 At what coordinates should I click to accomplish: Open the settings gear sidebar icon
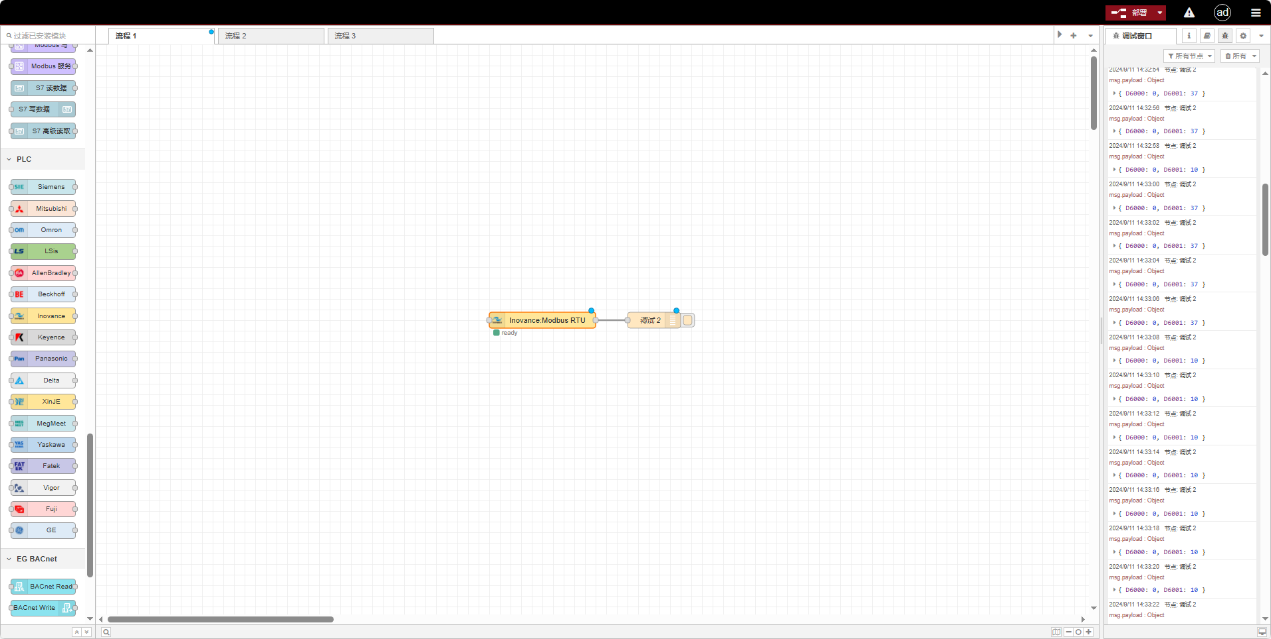pos(1243,36)
